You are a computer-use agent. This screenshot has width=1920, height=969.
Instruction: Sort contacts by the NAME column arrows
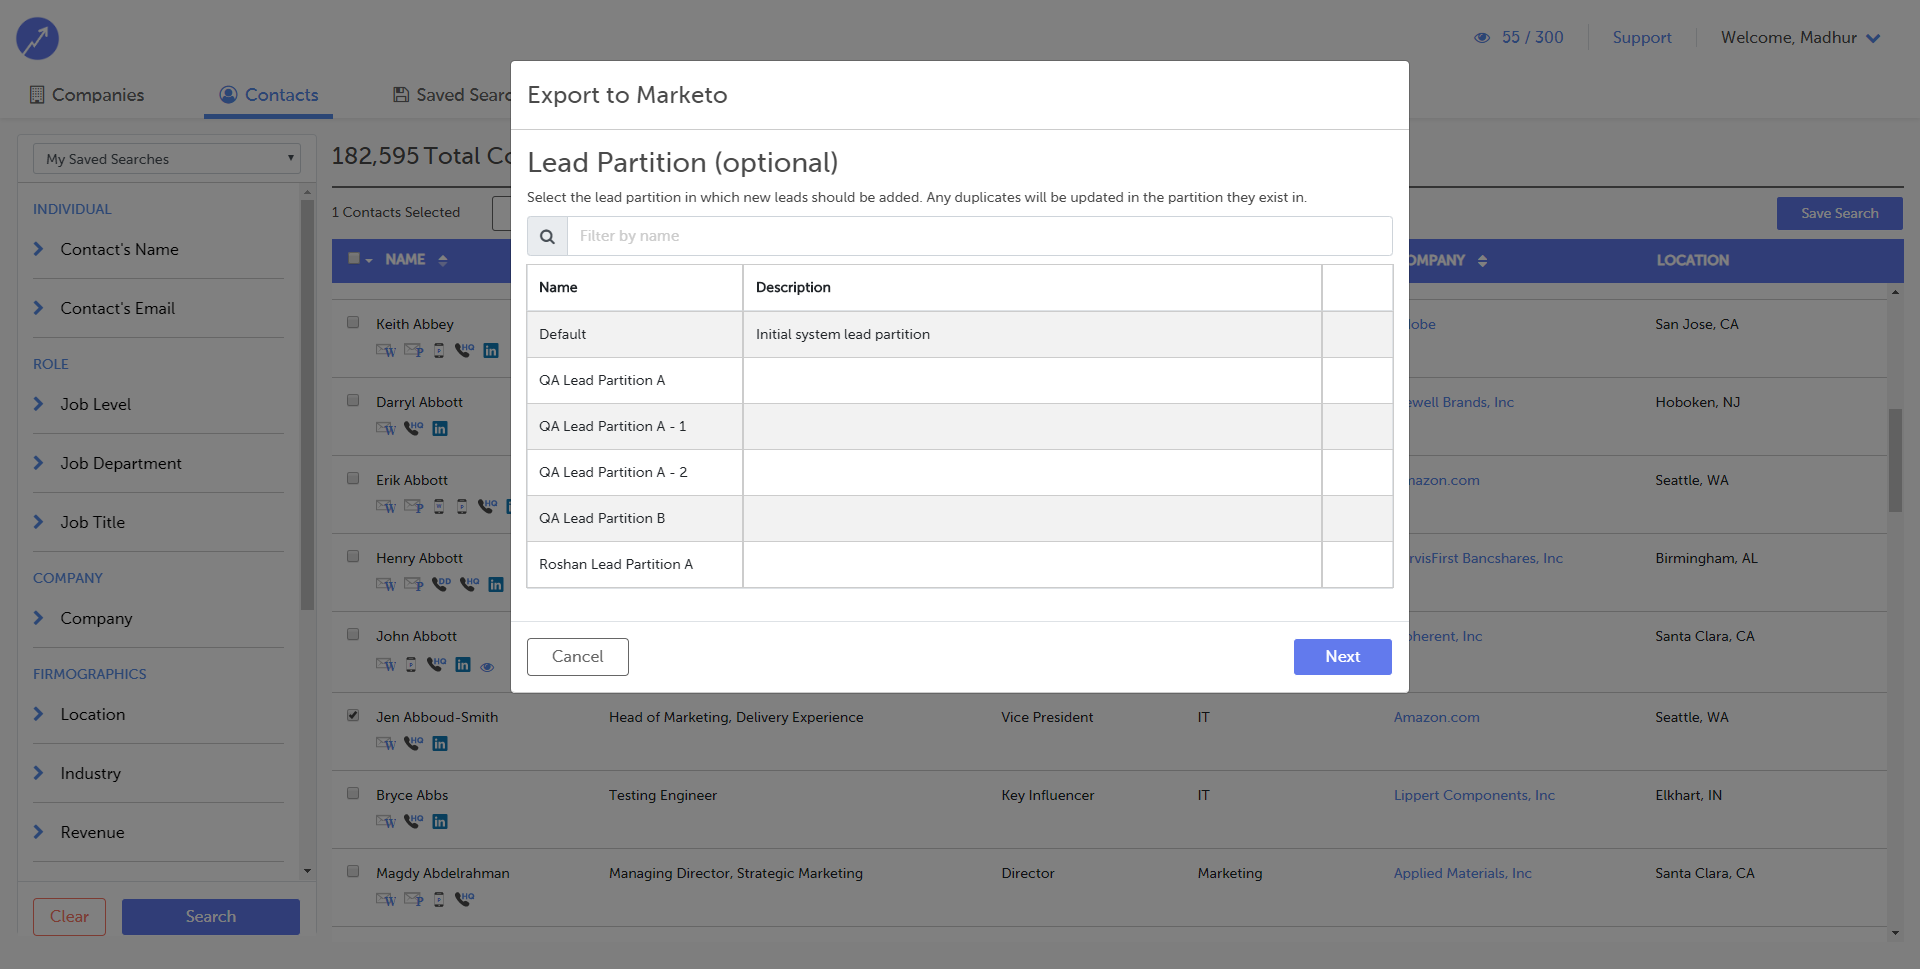tap(443, 260)
